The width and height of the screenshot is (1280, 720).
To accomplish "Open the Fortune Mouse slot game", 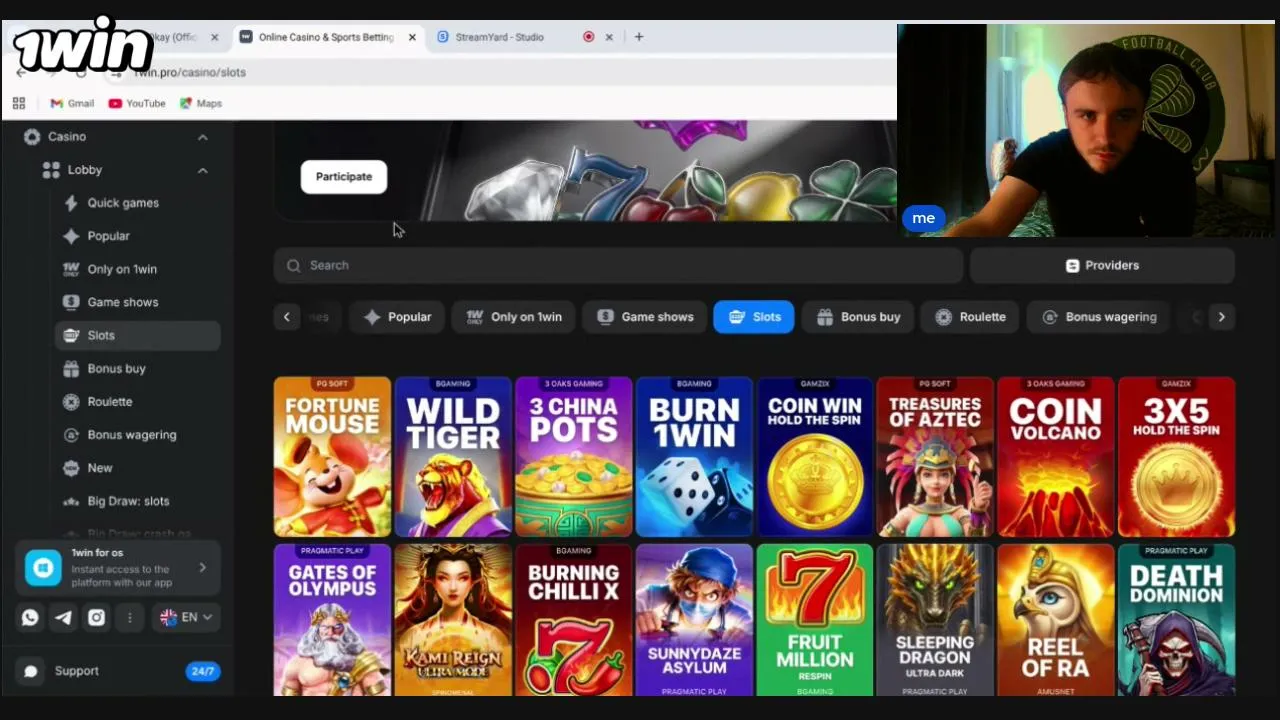I will coord(332,457).
